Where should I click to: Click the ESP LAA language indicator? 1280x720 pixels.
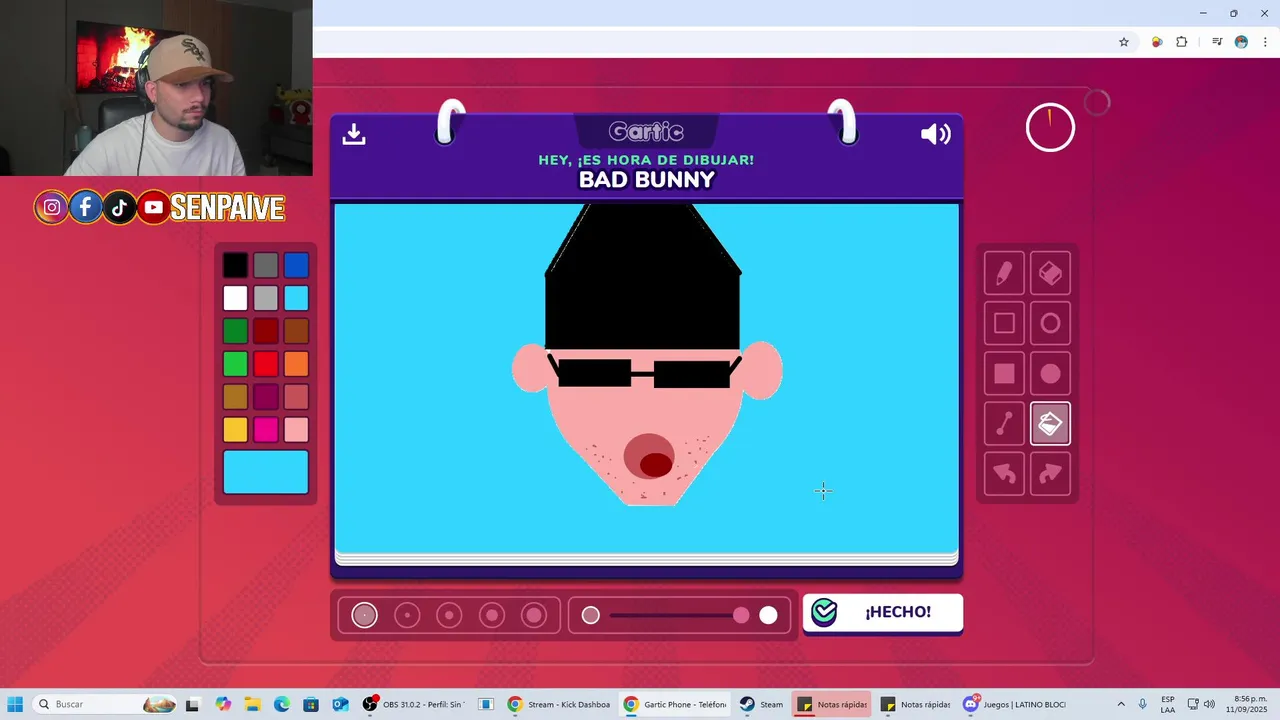(1168, 704)
